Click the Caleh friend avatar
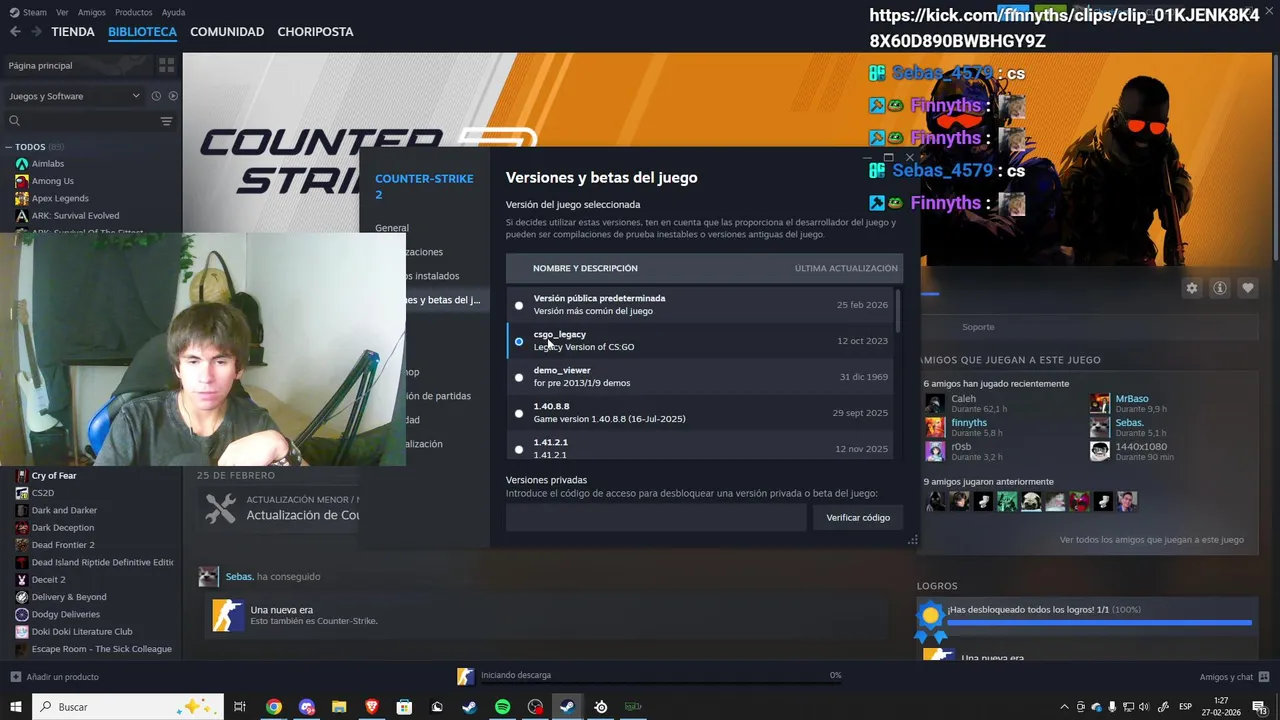This screenshot has width=1280, height=720. coord(935,403)
